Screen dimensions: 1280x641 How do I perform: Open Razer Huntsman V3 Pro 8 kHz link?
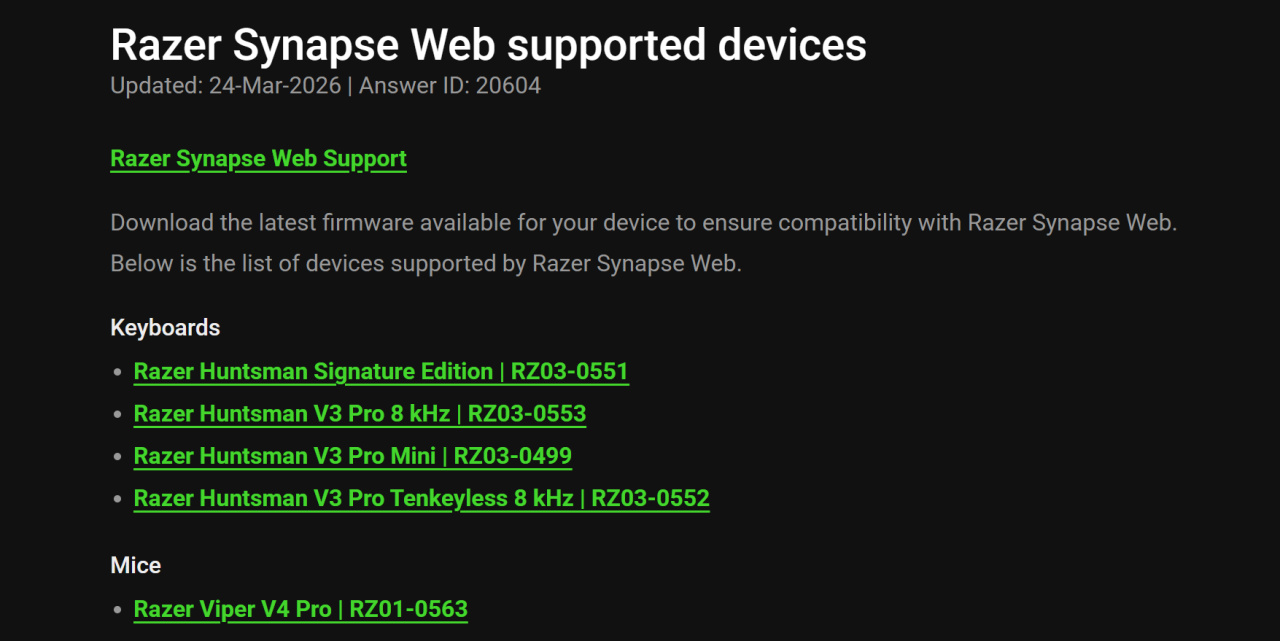click(x=360, y=414)
